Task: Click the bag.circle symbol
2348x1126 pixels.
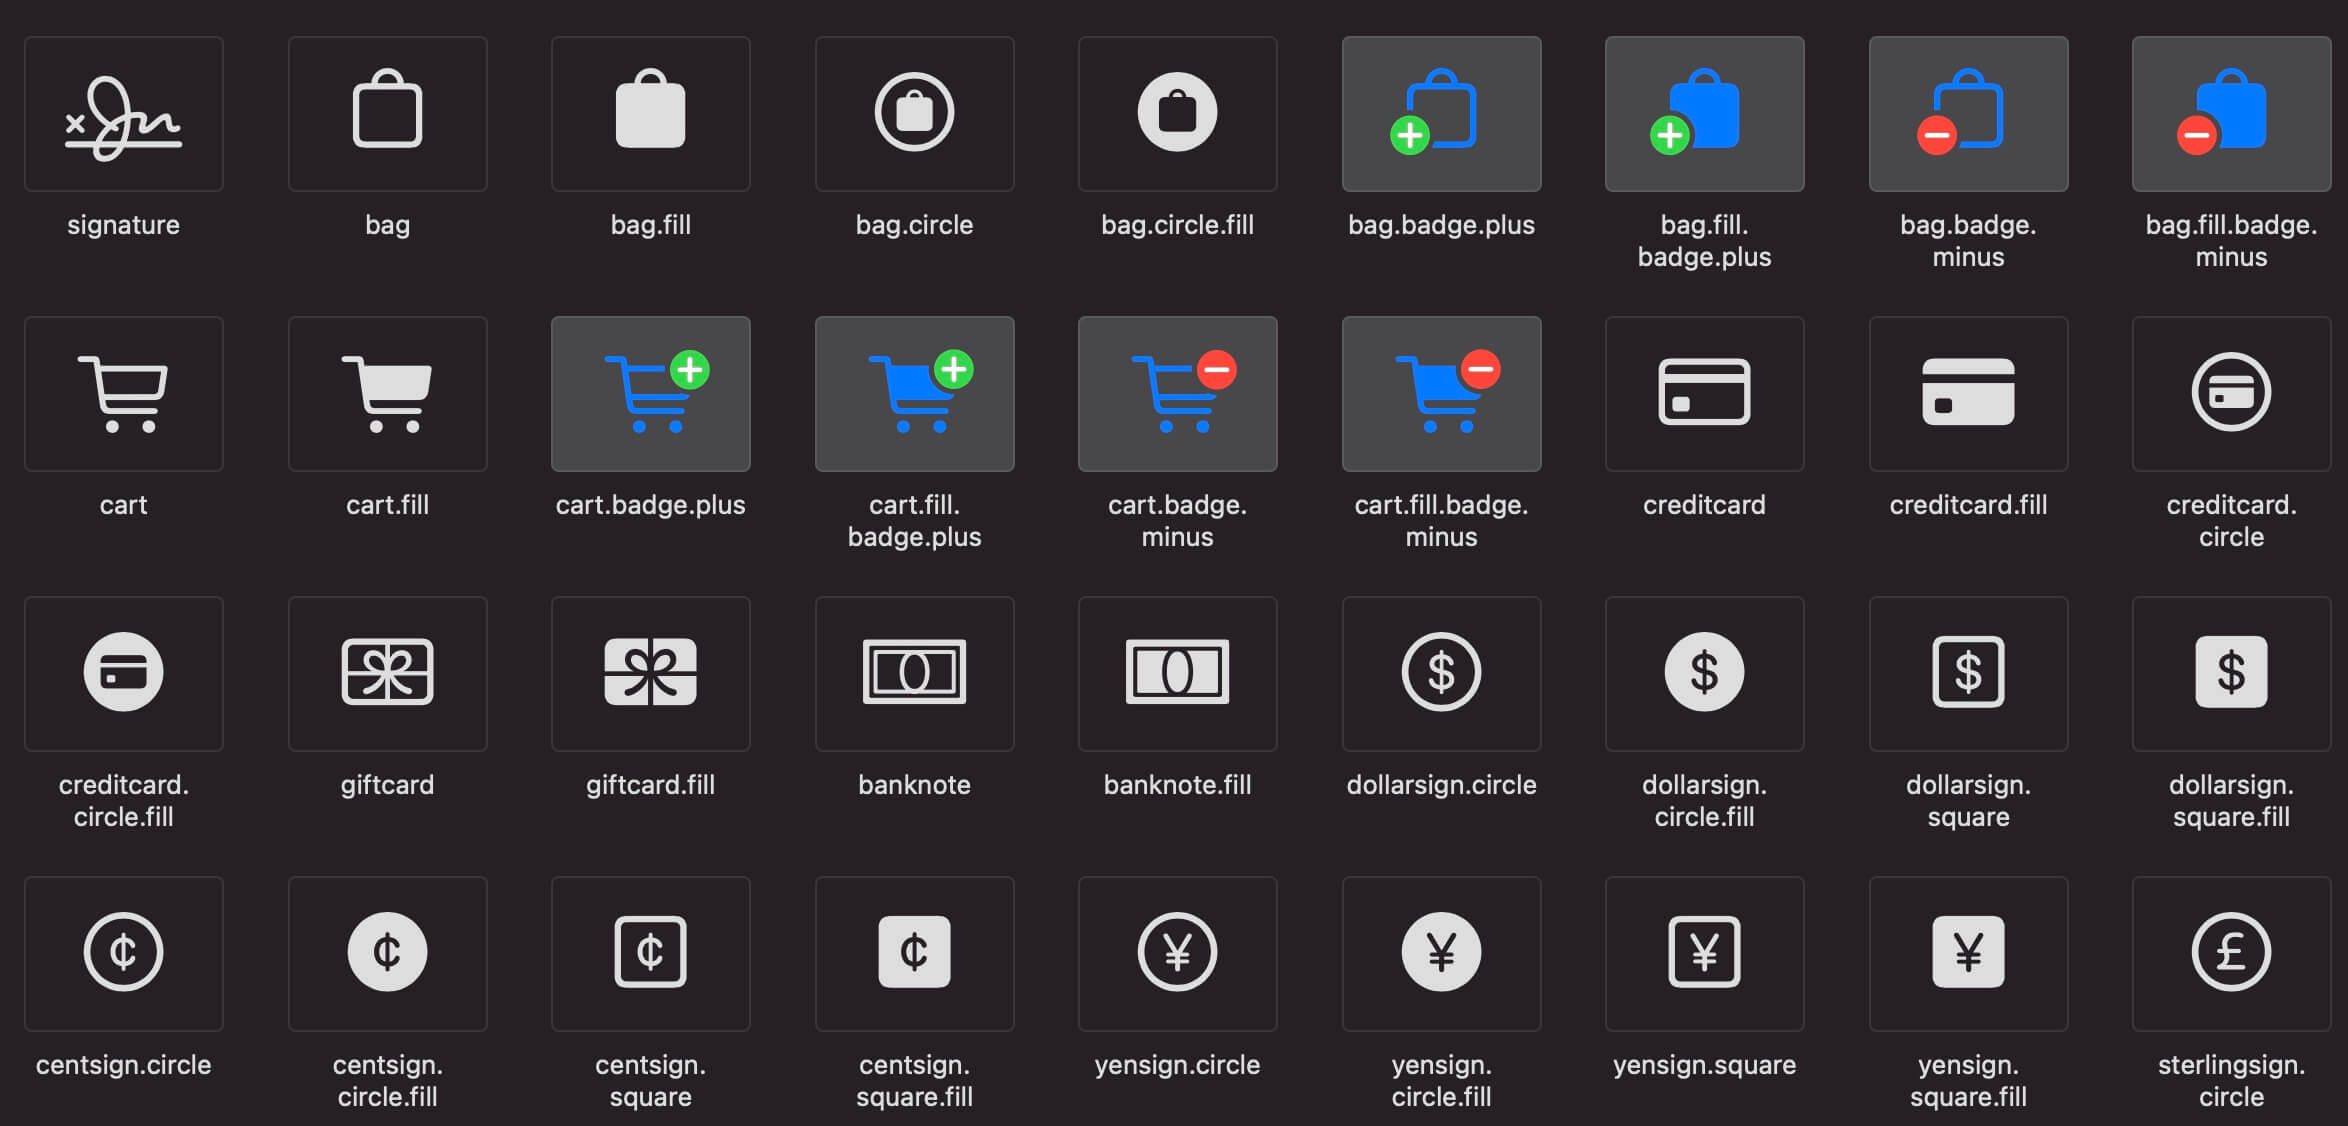Action: tap(914, 113)
